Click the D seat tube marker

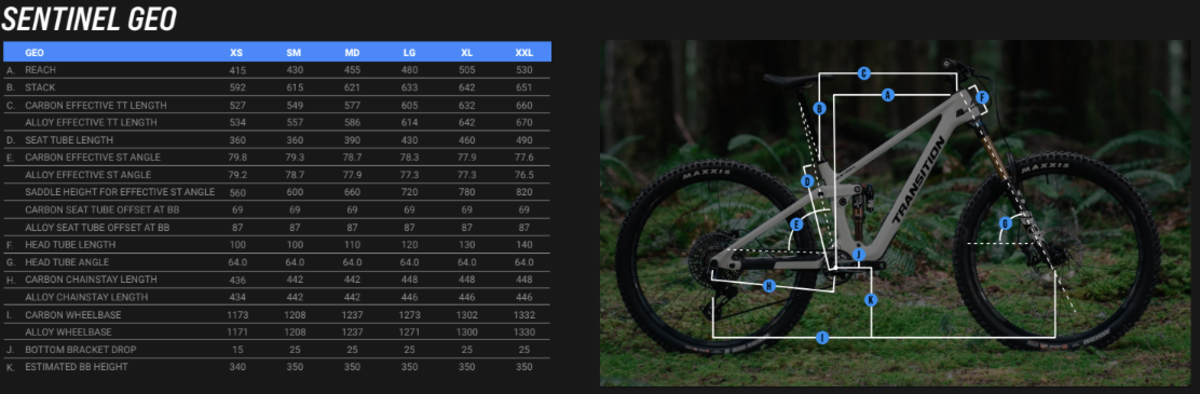[807, 181]
